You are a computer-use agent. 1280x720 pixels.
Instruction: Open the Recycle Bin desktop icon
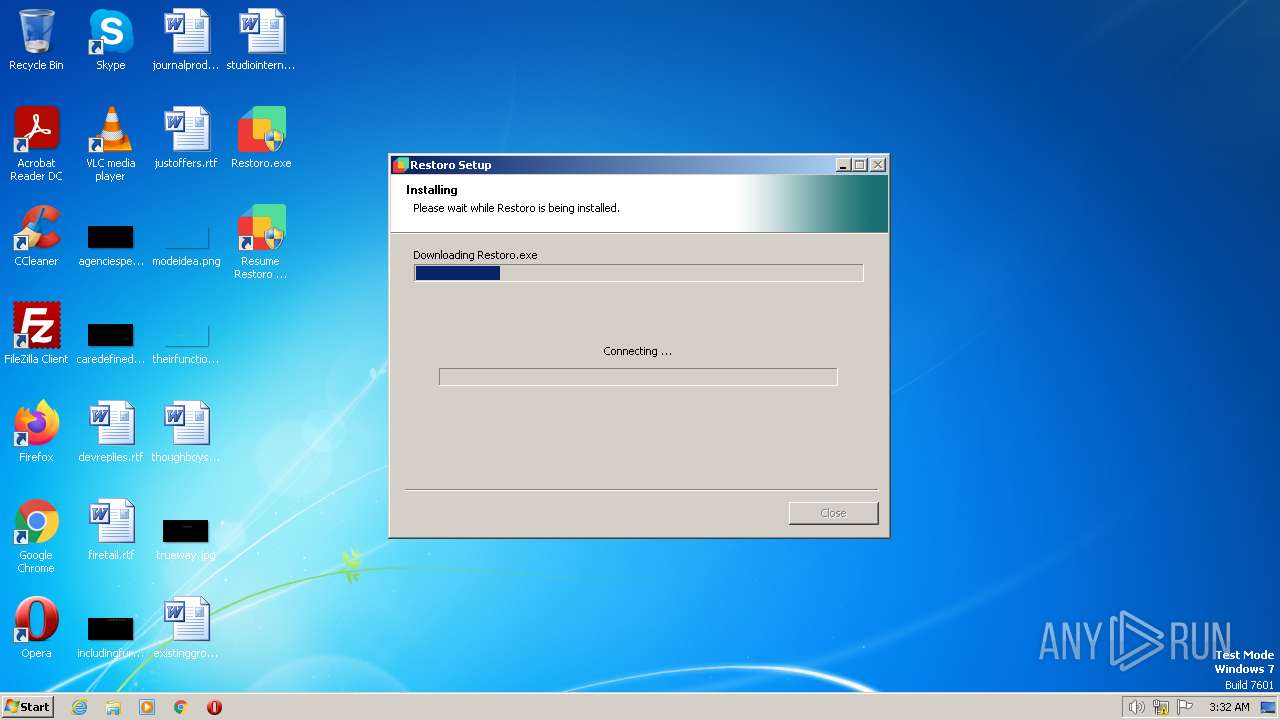36,40
